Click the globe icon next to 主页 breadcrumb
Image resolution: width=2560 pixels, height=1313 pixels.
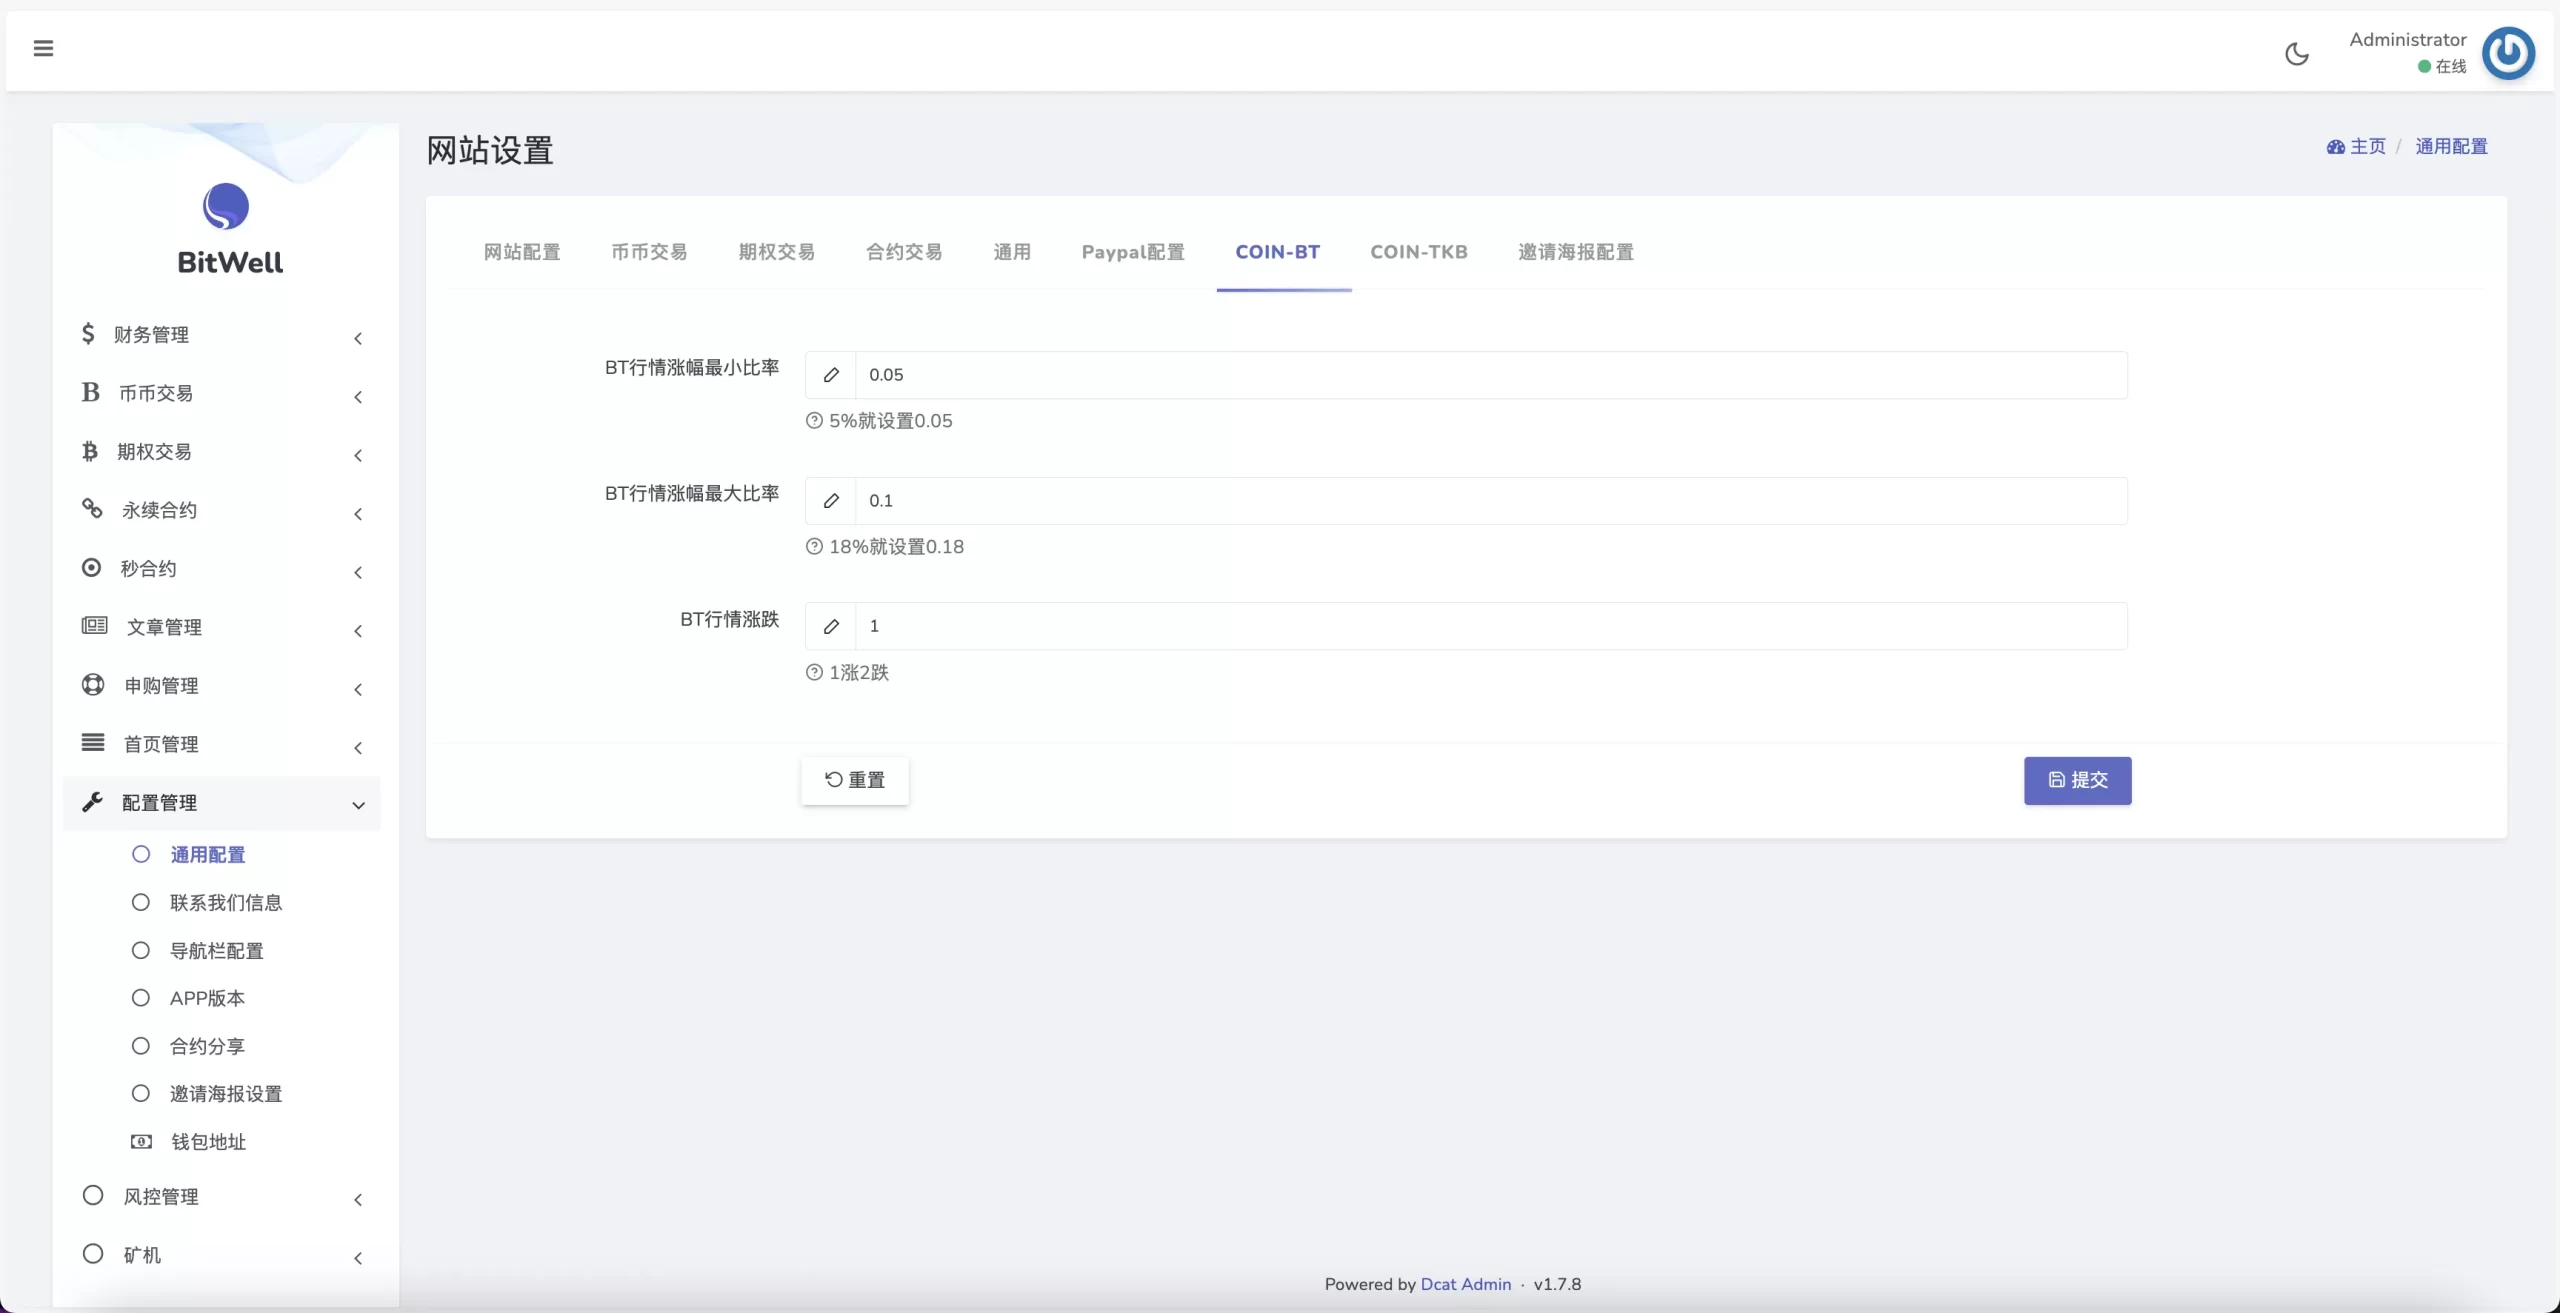[x=2336, y=146]
